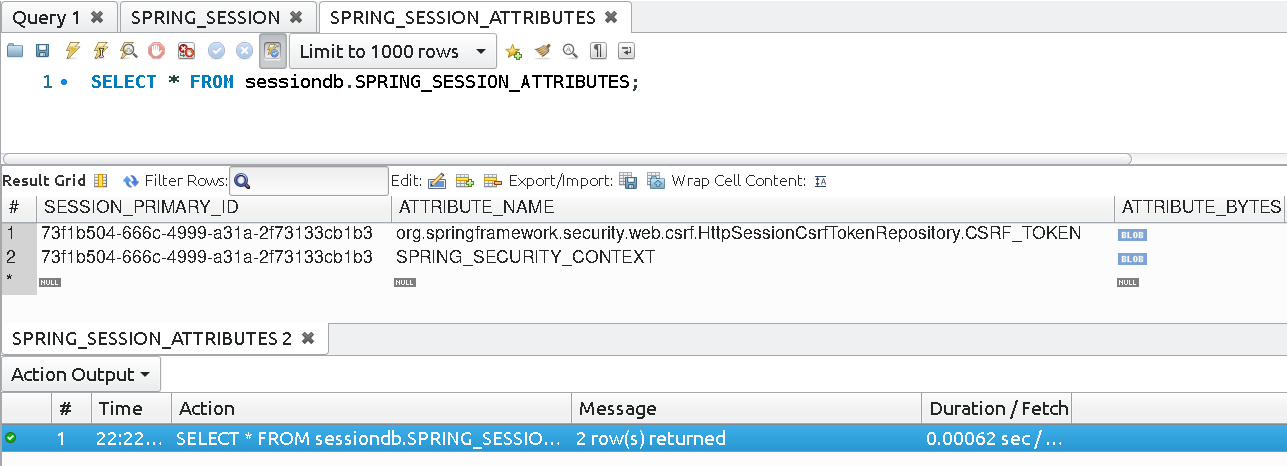Close the SPRING_SESSION_ATTRIBUTES 2 result tab
The width and height of the screenshot is (1287, 466).
[308, 338]
